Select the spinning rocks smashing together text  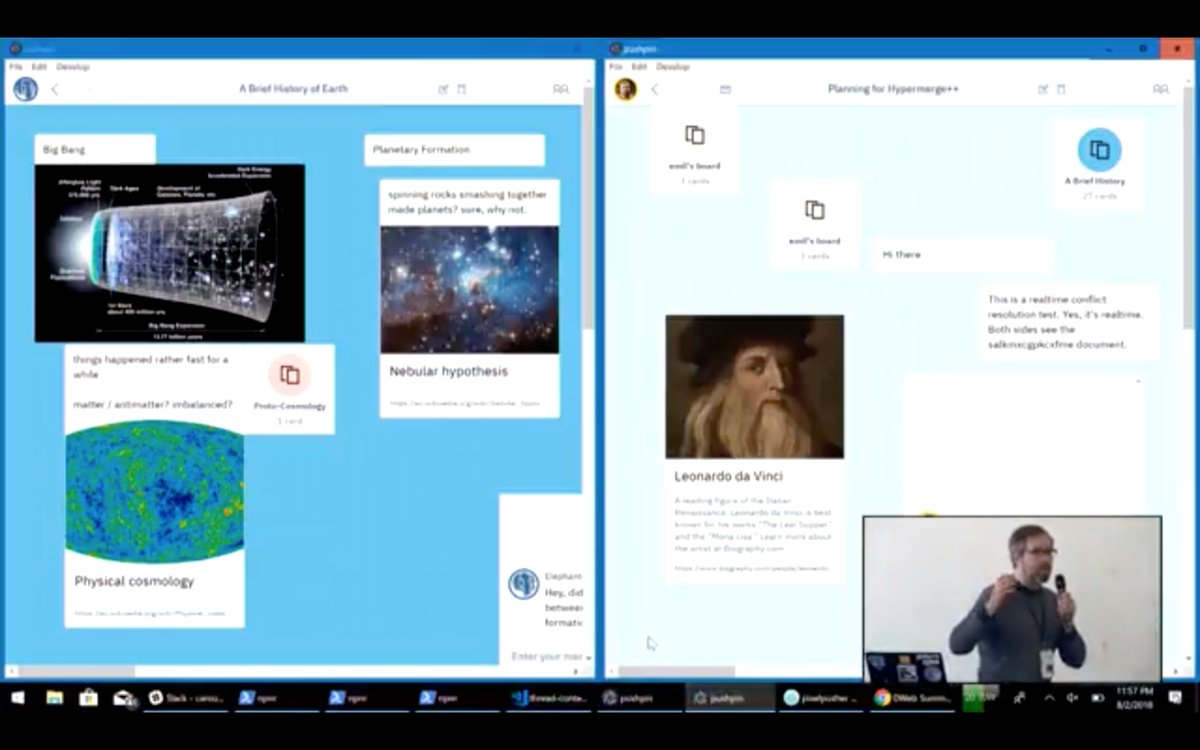[x=468, y=202]
